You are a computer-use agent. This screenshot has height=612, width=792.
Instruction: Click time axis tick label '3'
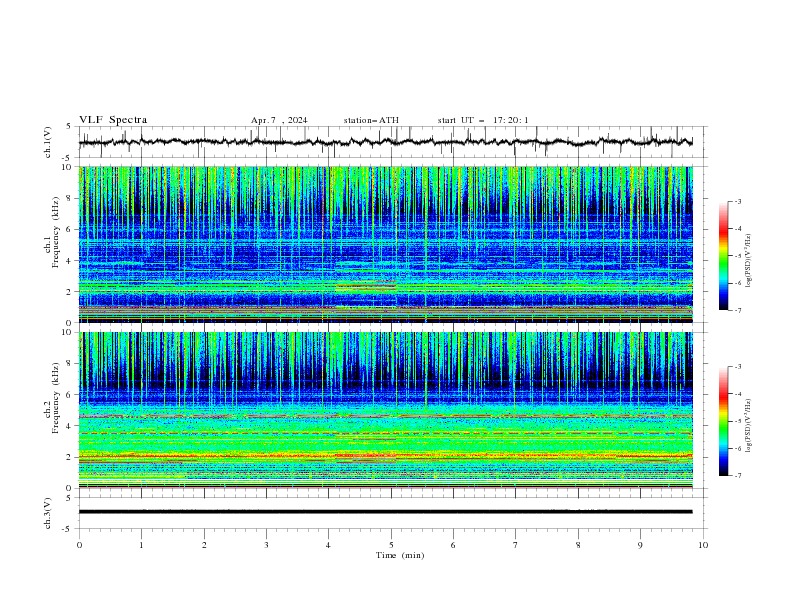pos(266,545)
